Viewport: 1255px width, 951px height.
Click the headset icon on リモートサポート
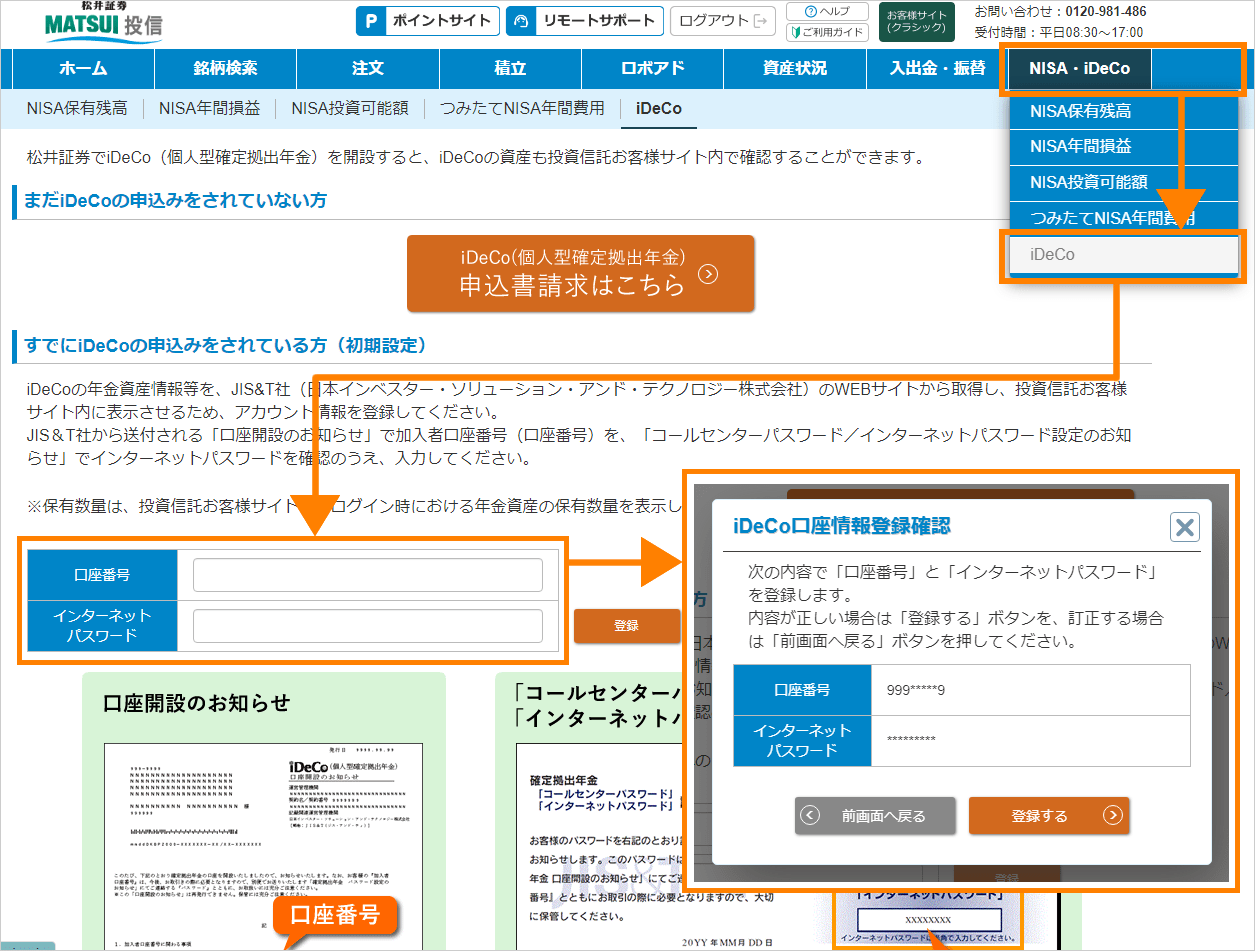pyautogui.click(x=520, y=21)
